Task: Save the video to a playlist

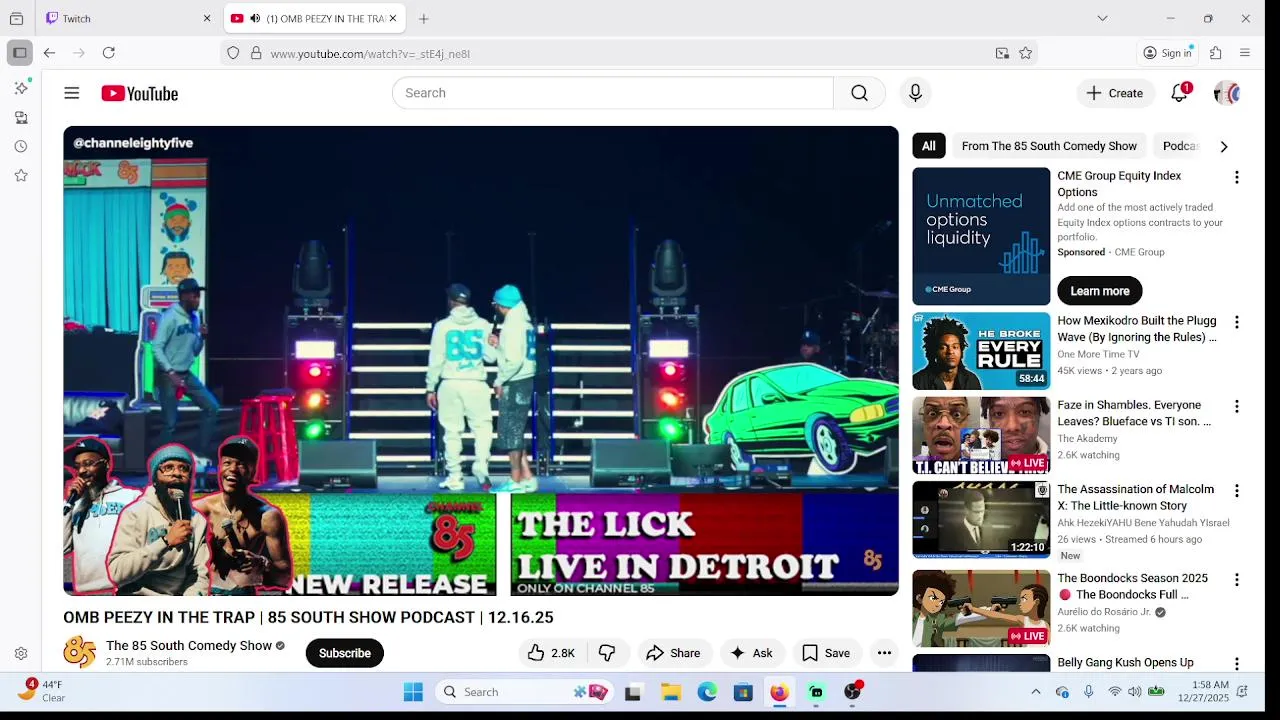Action: click(x=827, y=653)
